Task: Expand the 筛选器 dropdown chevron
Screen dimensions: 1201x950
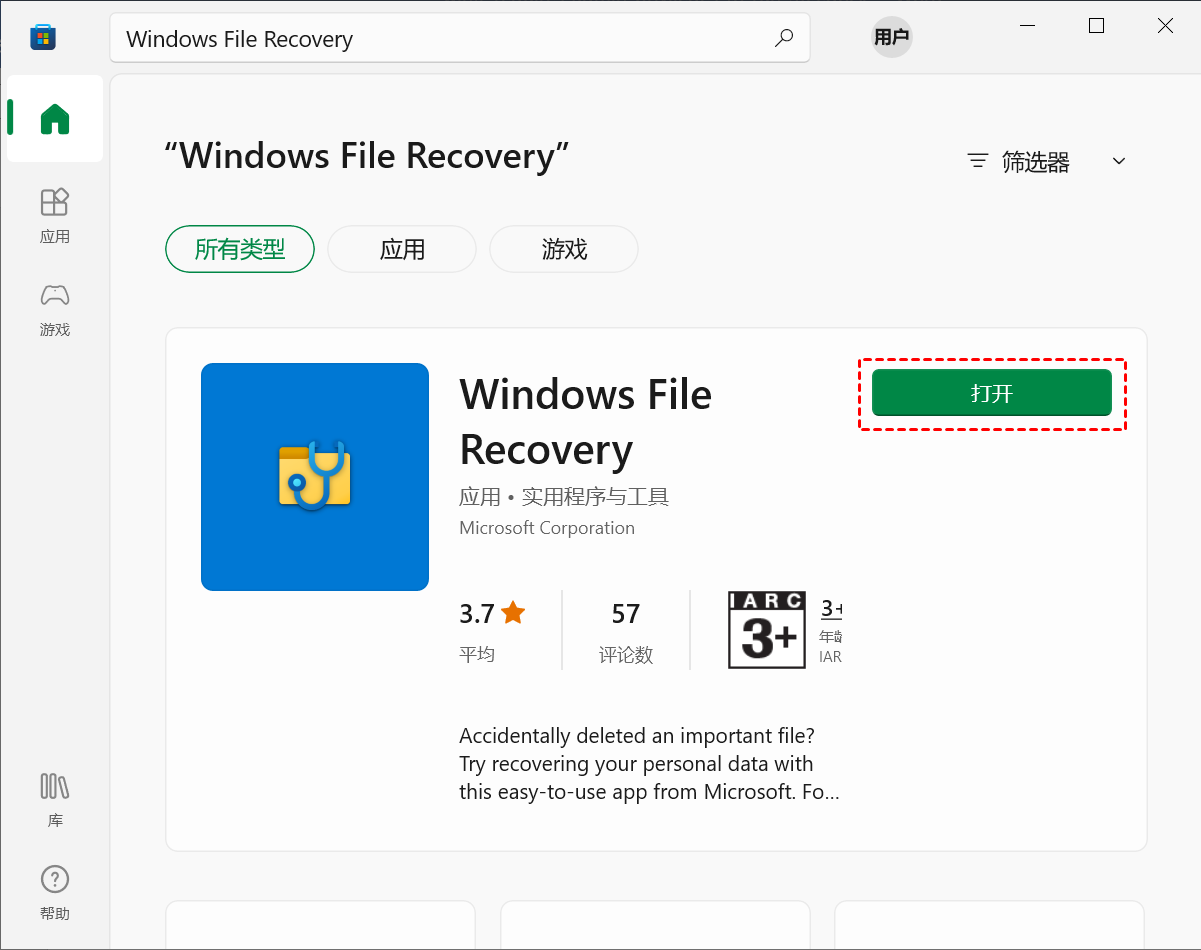Action: pyautogui.click(x=1119, y=161)
